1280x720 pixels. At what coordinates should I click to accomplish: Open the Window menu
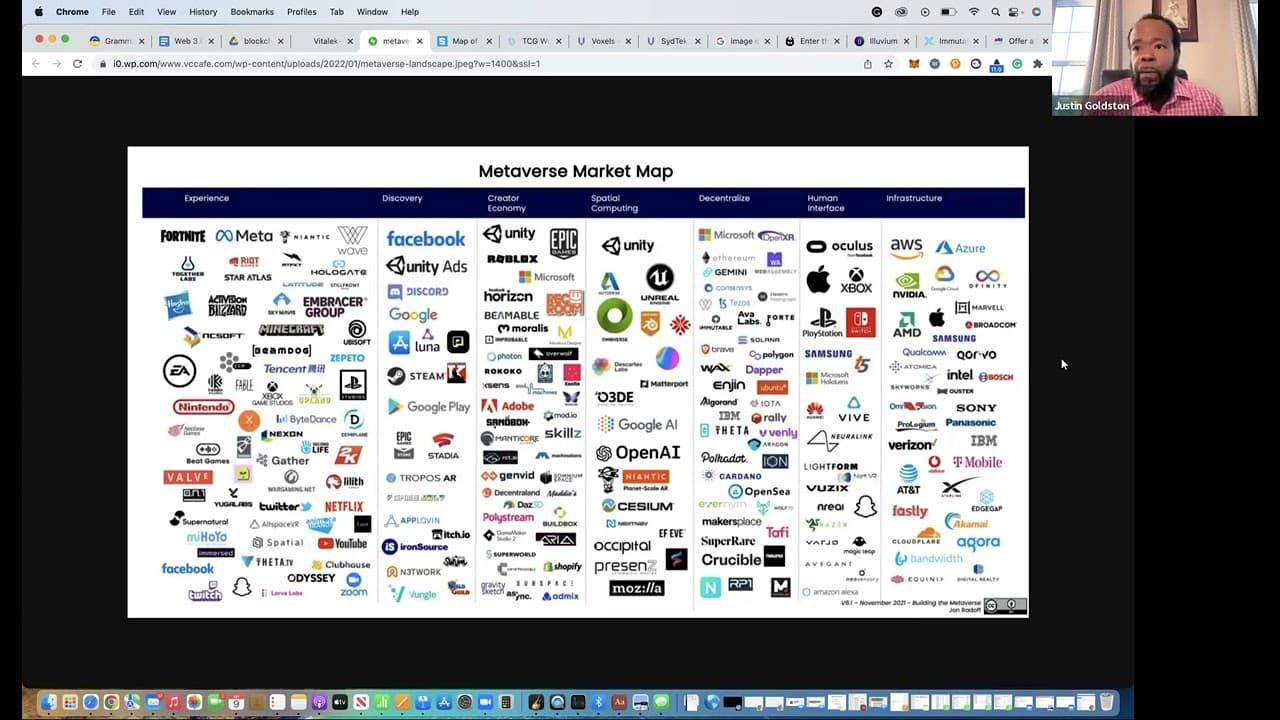coord(372,12)
